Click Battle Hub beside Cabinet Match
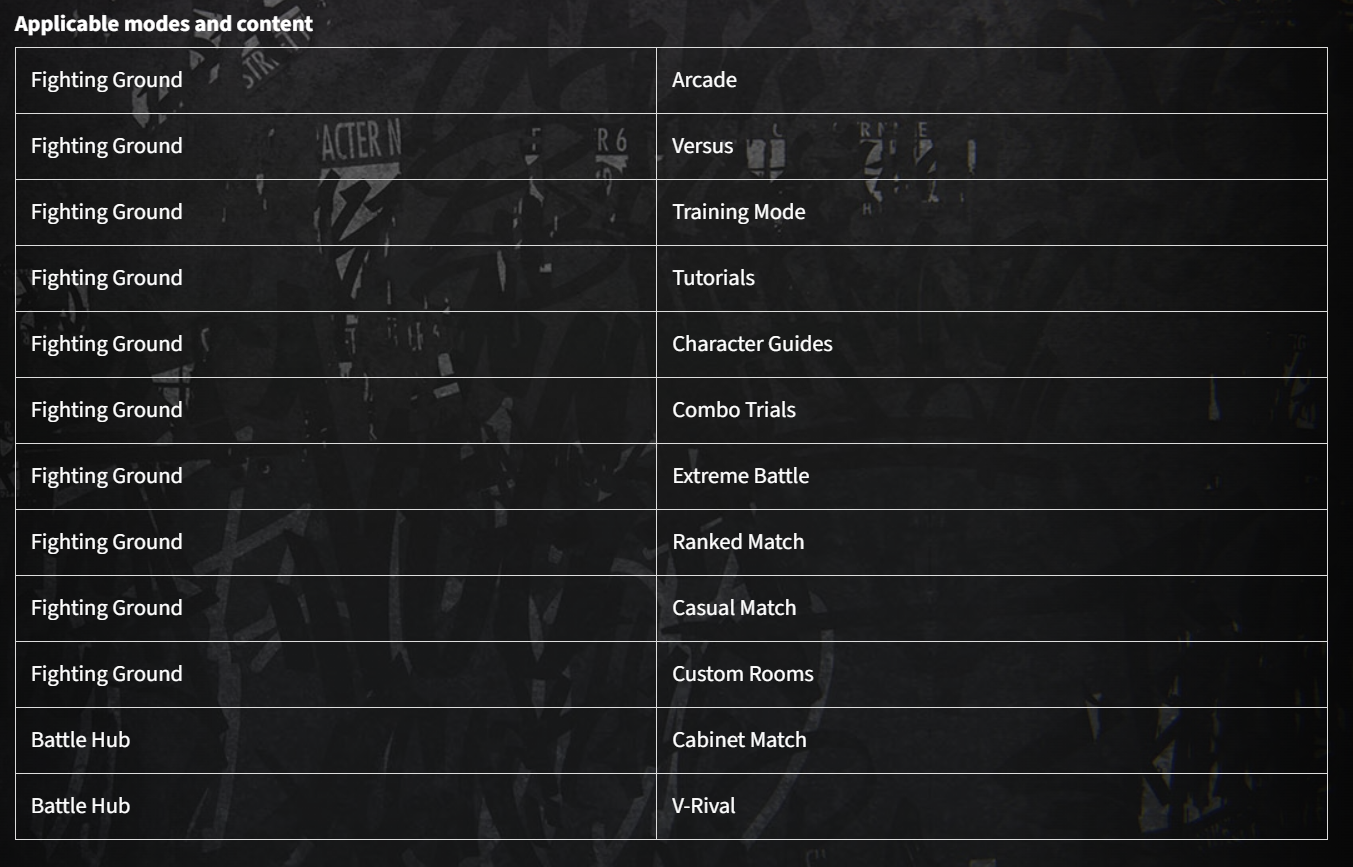Image resolution: width=1353 pixels, height=867 pixels. [80, 740]
